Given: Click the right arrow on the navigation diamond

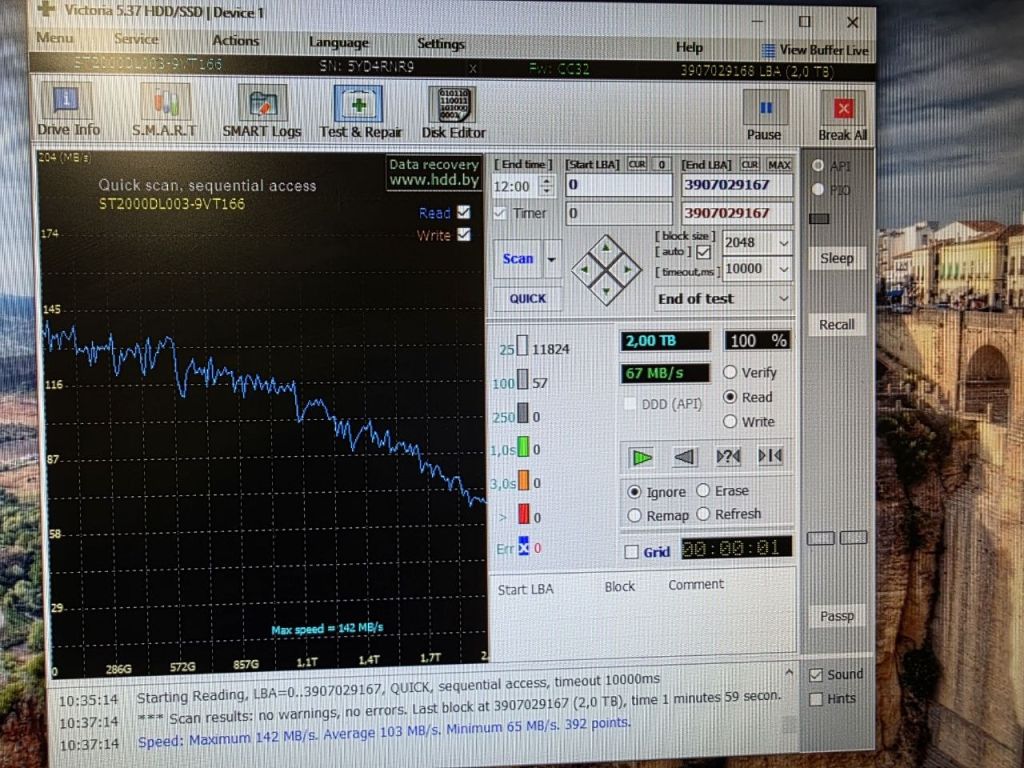Looking at the screenshot, I should (627, 268).
